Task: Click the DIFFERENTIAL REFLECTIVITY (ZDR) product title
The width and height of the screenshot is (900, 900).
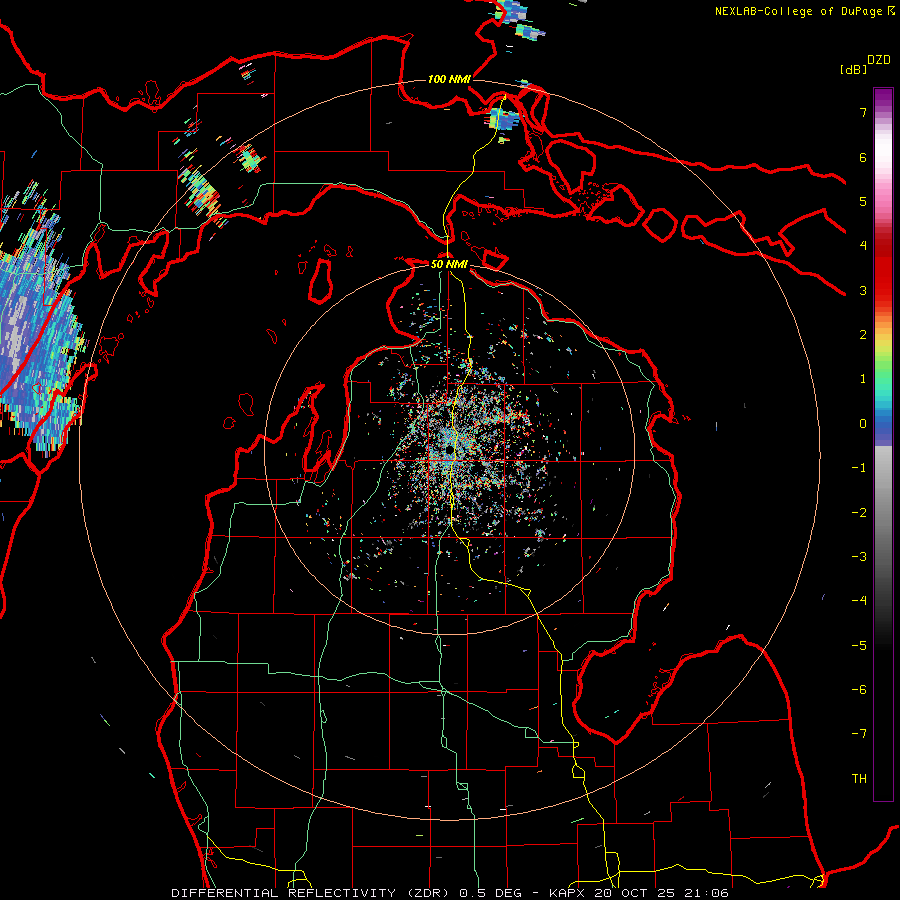Action: tap(311, 893)
